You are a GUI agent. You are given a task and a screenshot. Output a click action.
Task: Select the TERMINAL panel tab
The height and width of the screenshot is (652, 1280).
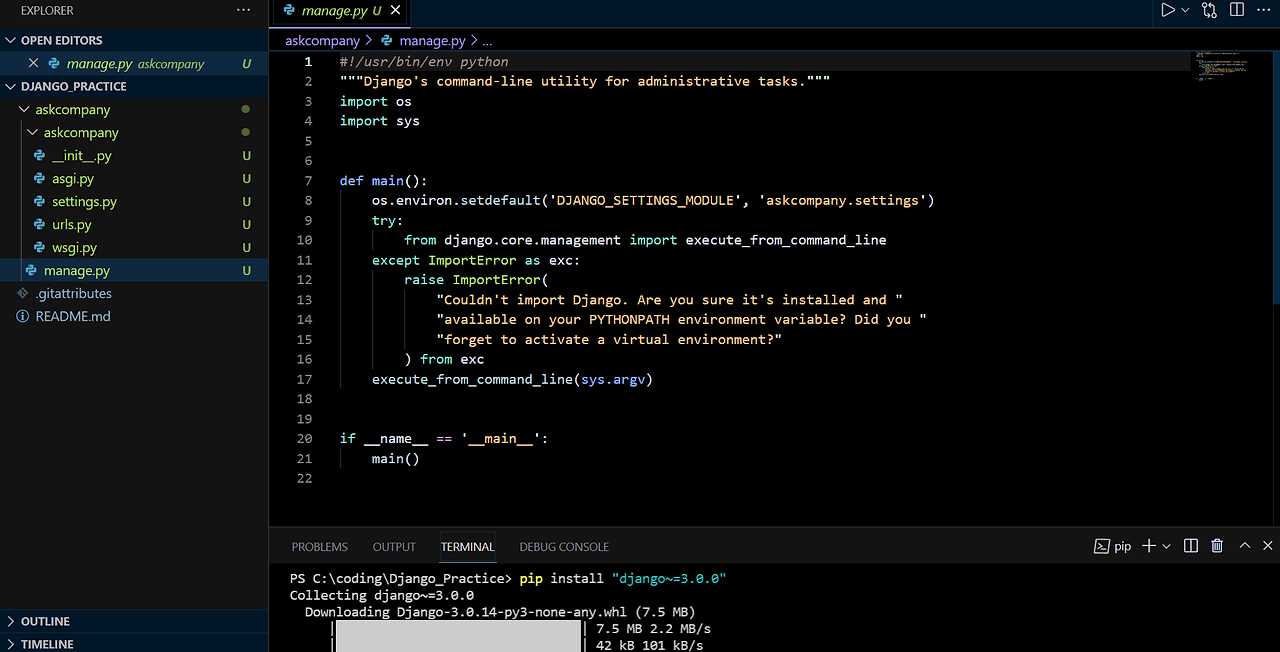click(468, 547)
